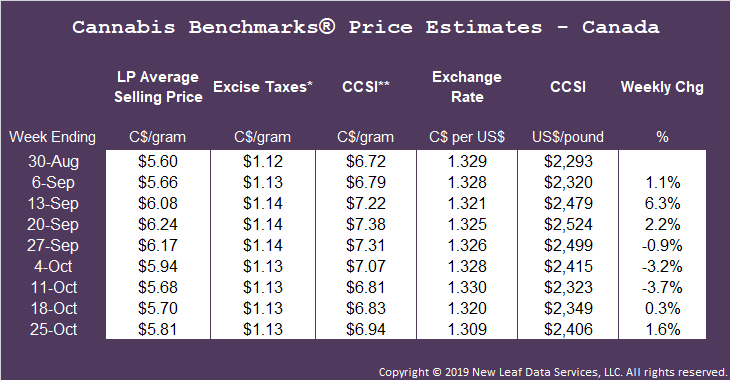731x381 pixels.
Task: Select the Excise Taxes column header
Action: (x=263, y=87)
